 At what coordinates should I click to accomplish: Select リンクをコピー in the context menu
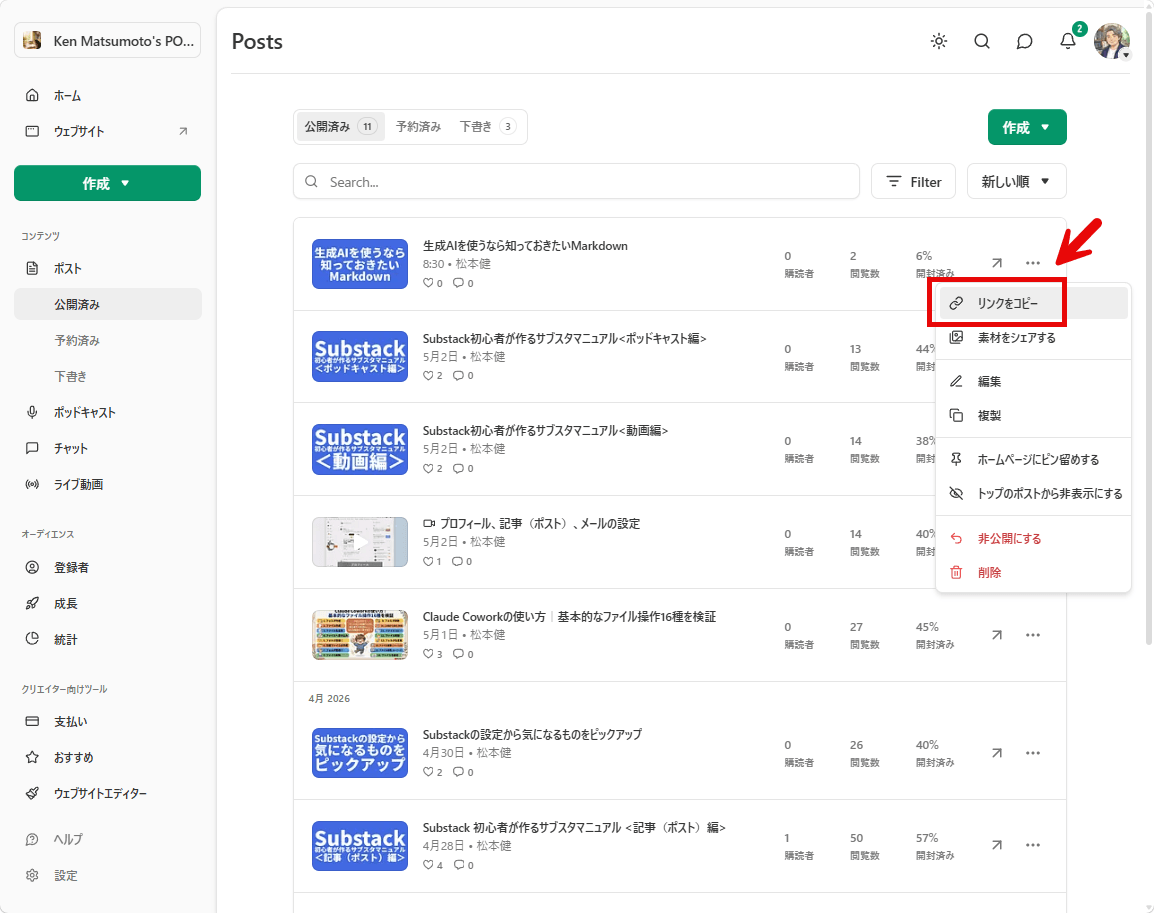(1033, 303)
